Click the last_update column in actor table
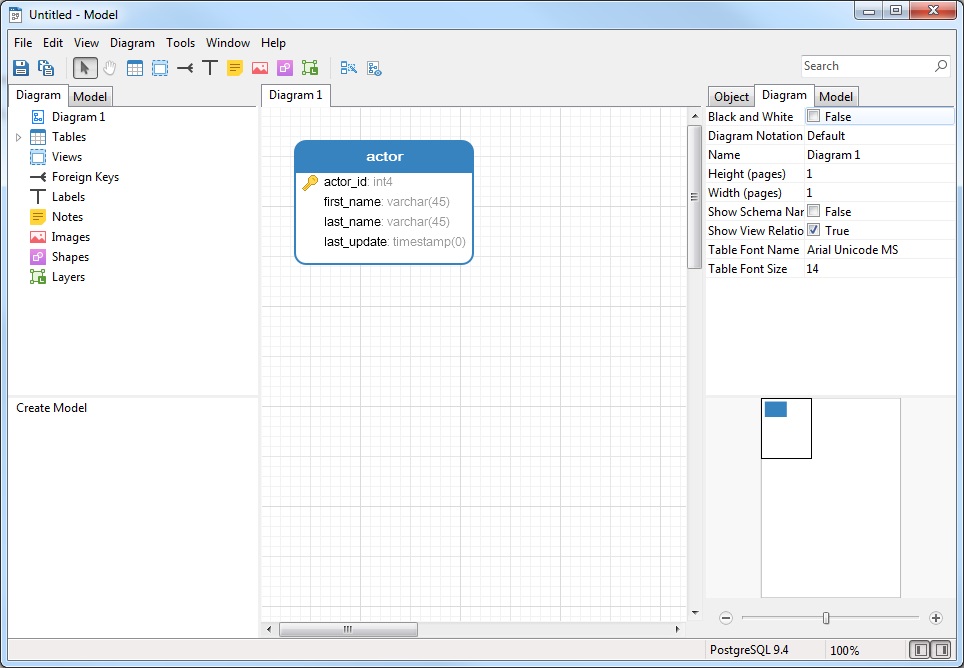The width and height of the screenshot is (964, 668). coord(395,242)
